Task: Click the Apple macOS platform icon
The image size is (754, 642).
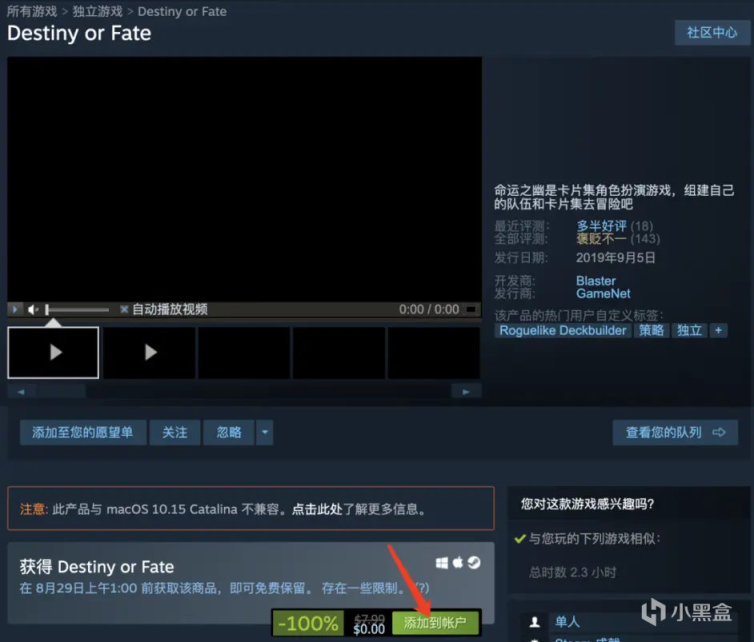Action: 458,562
